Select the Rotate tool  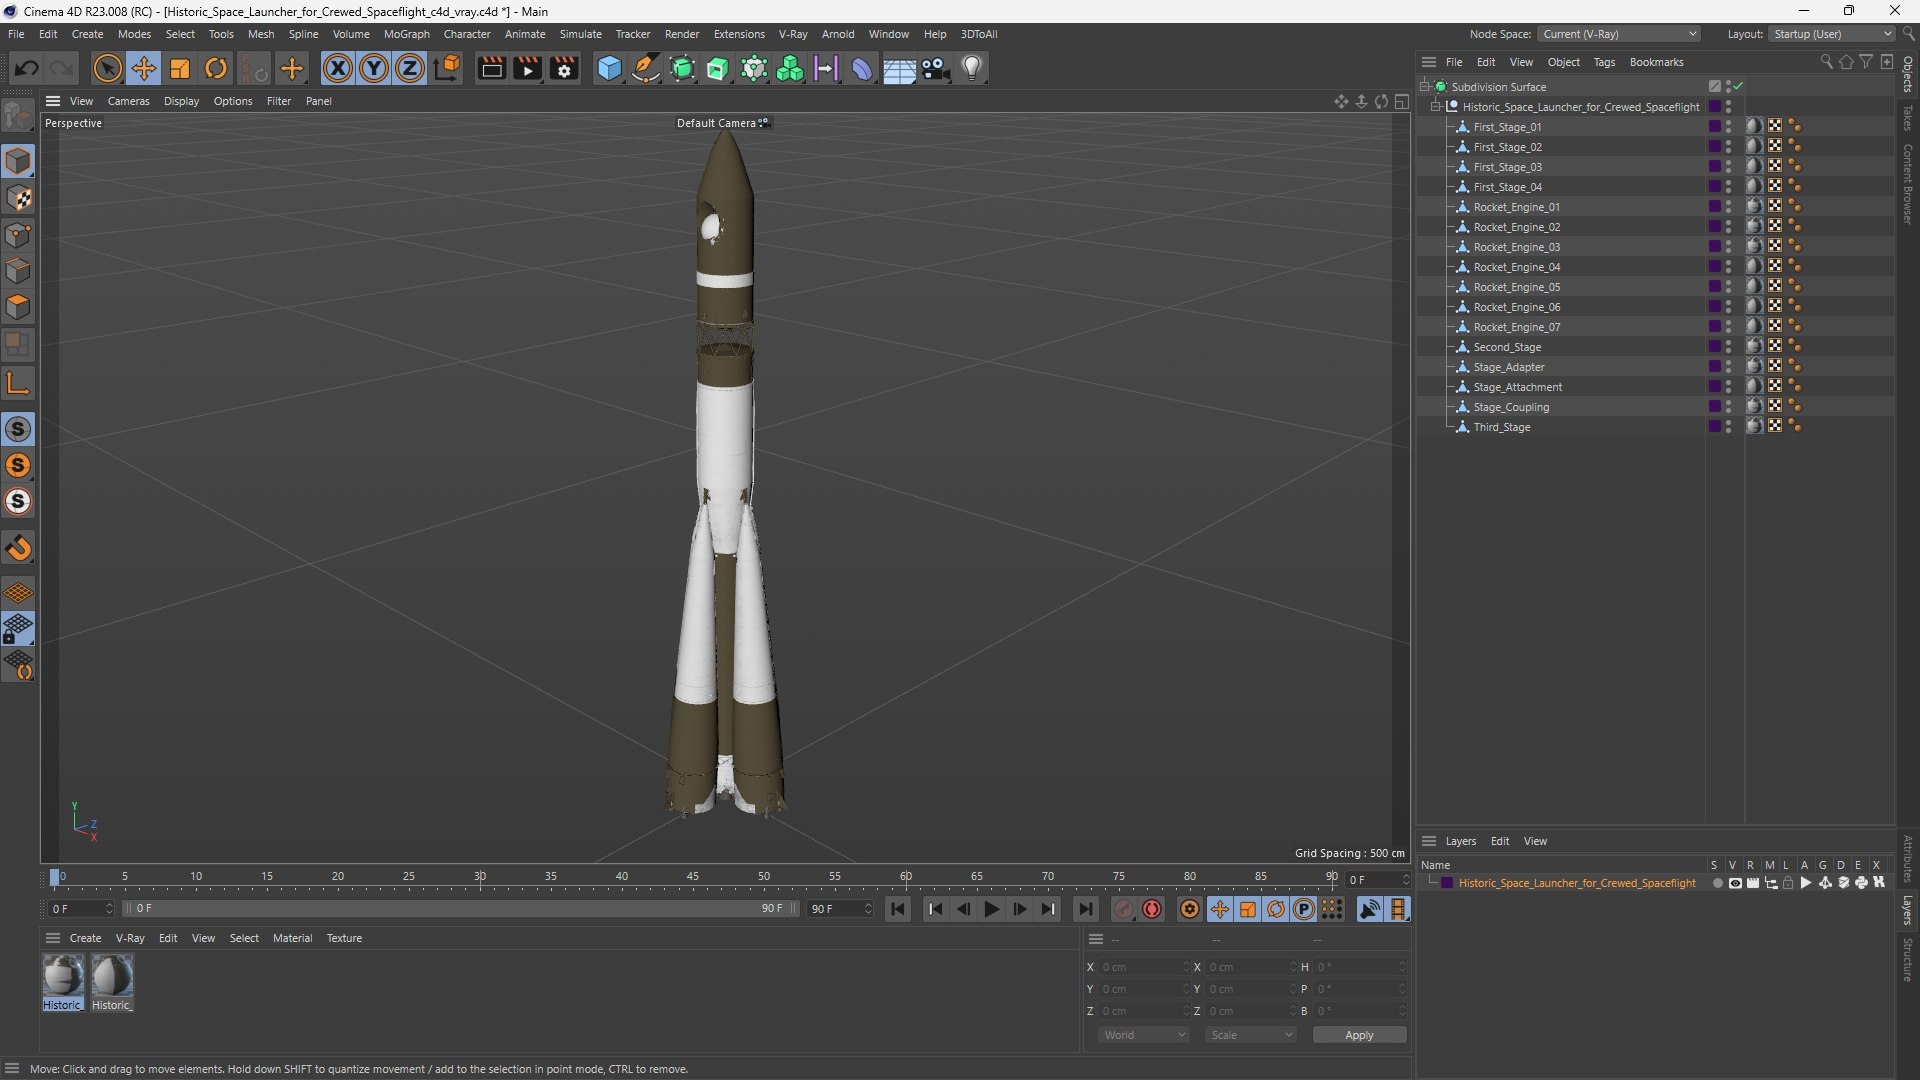tap(216, 68)
